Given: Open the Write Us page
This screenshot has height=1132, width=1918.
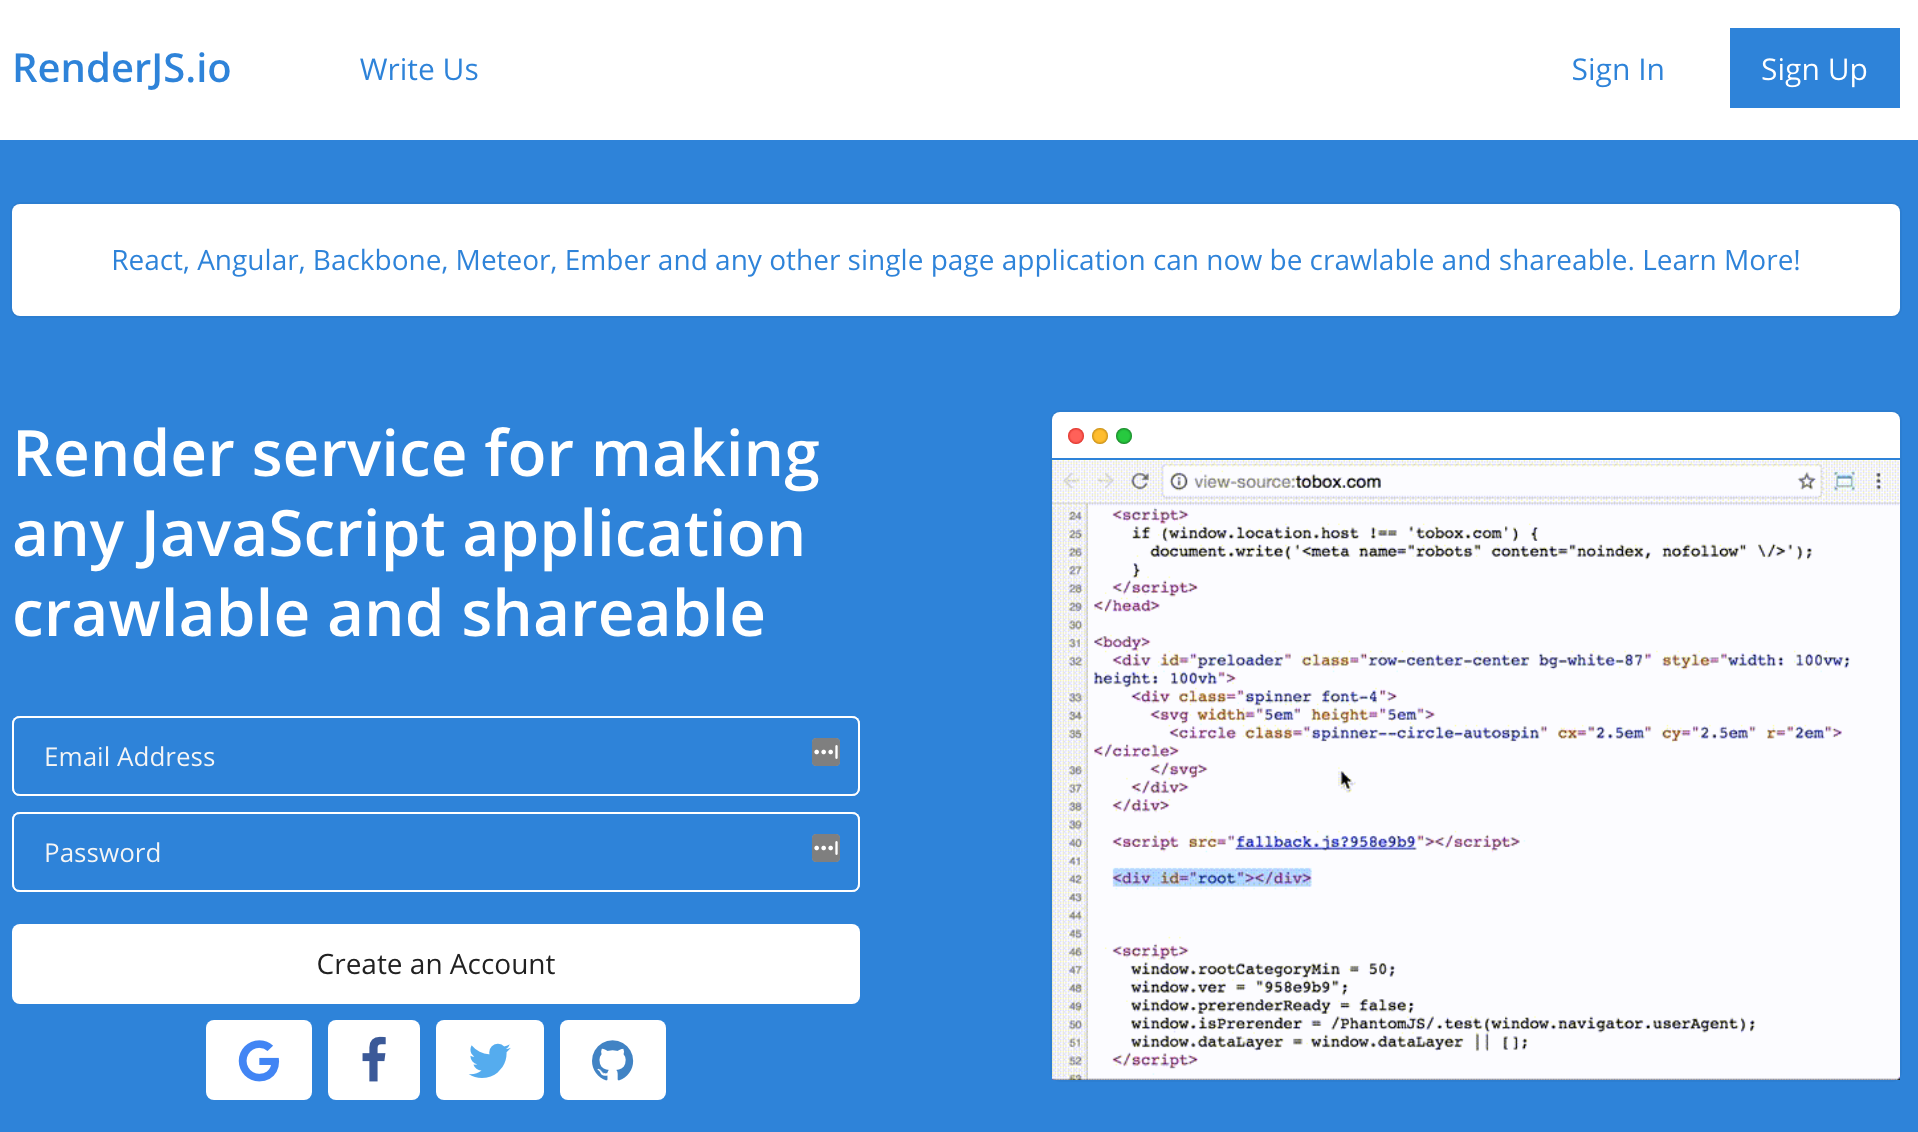Looking at the screenshot, I should point(419,69).
